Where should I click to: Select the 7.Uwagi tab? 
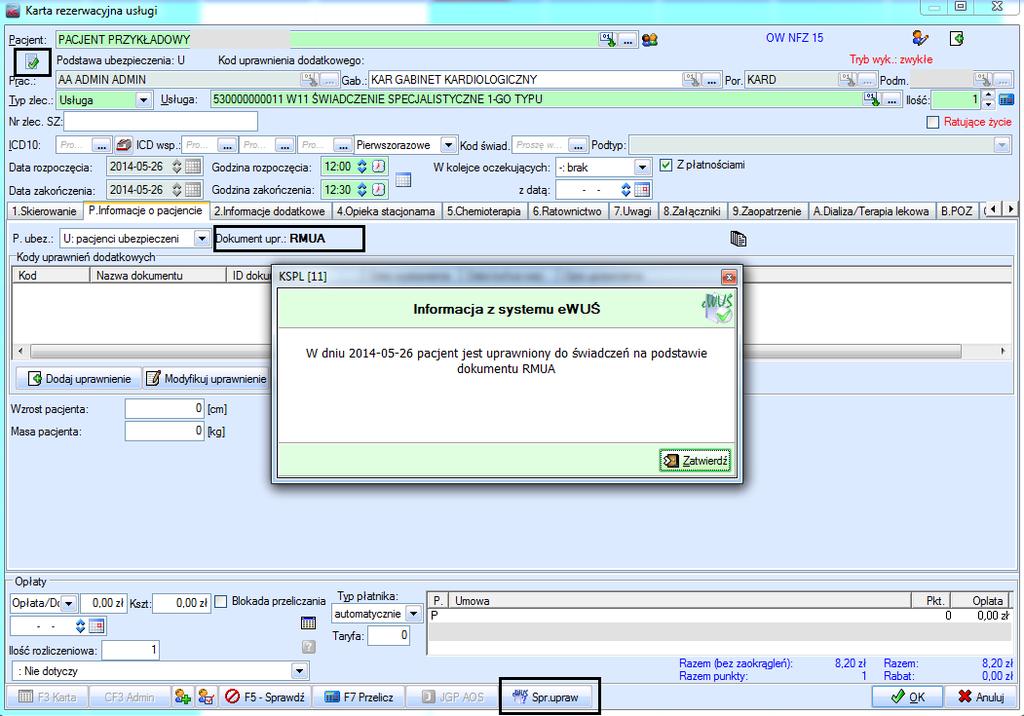pyautogui.click(x=632, y=211)
